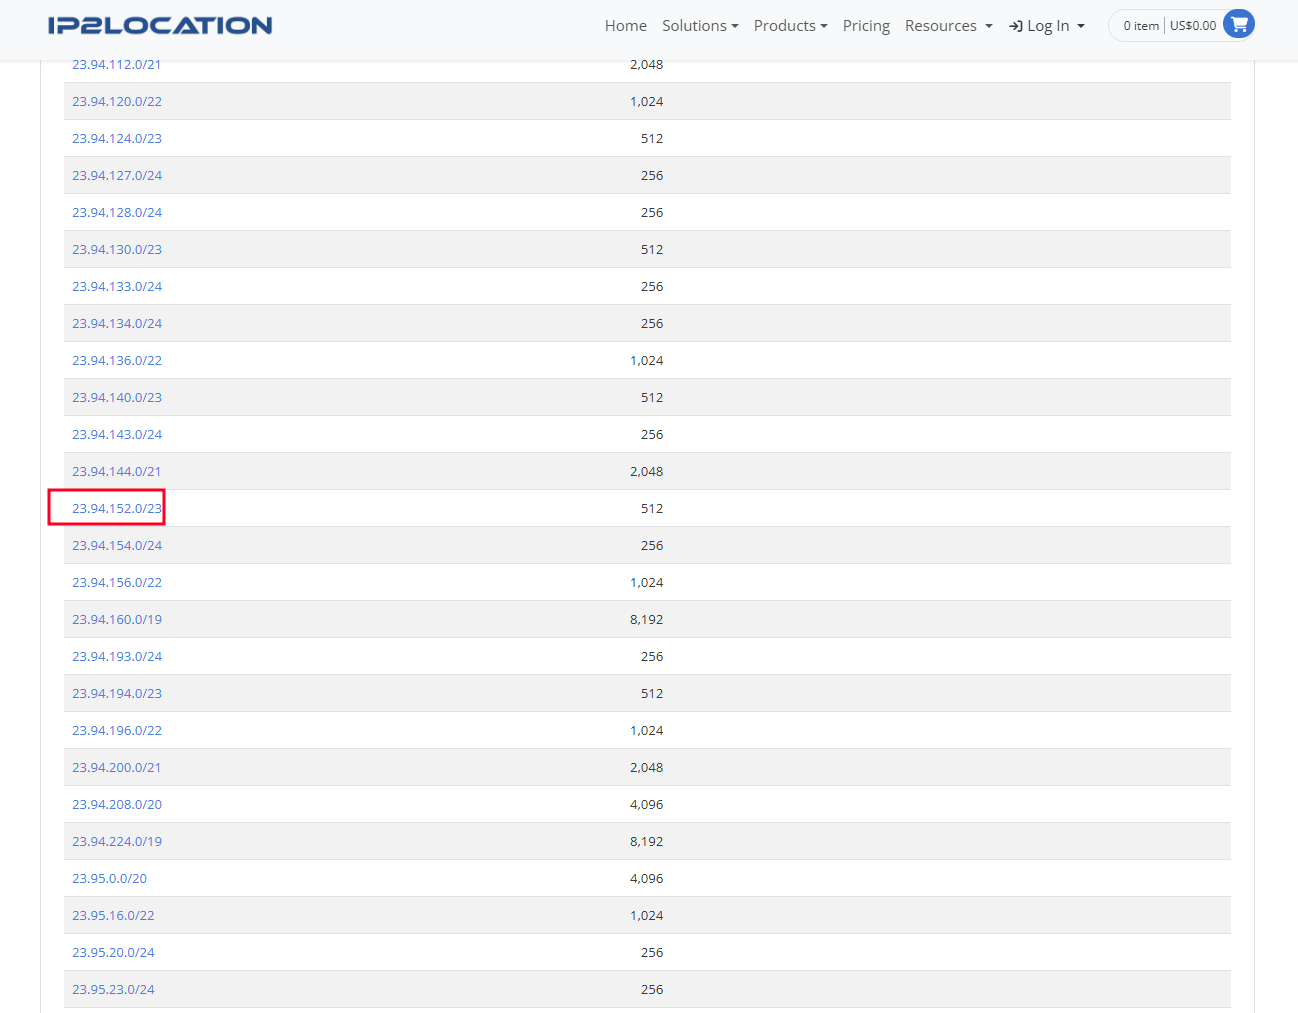The image size is (1298, 1013).
Task: Open the Log In menu
Action: pos(1047,26)
